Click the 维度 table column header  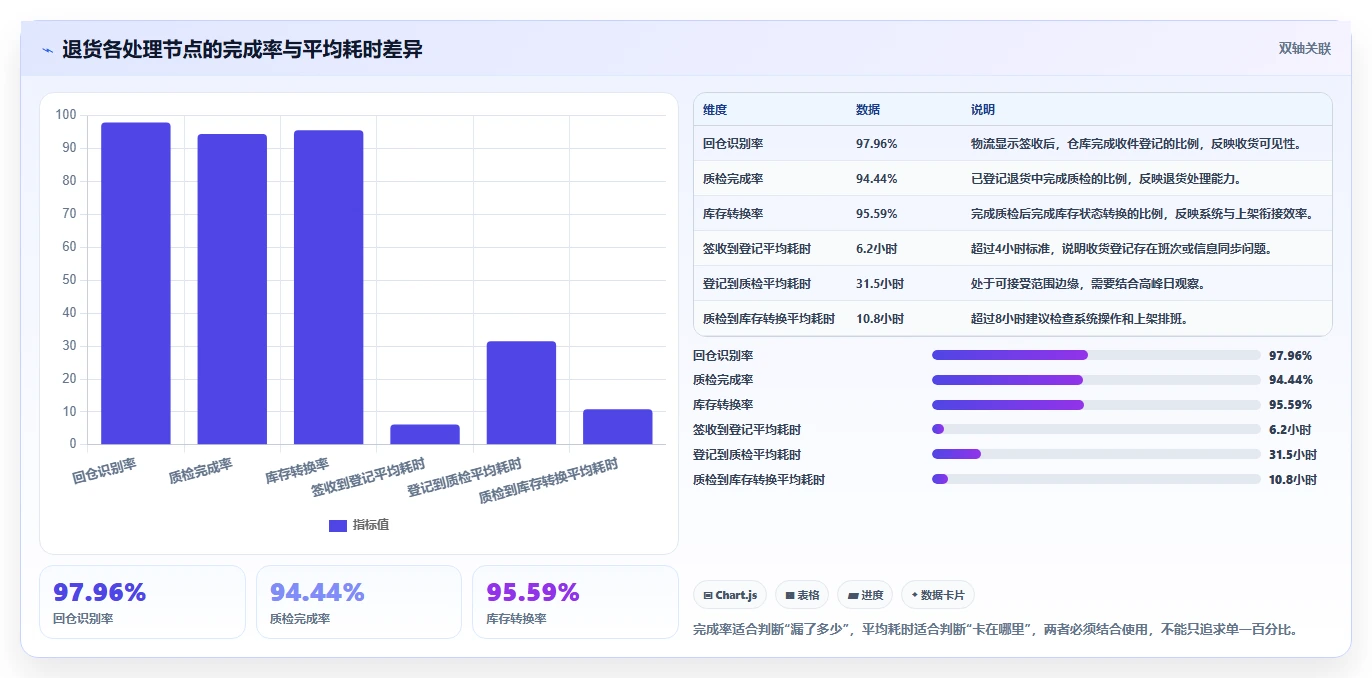(715, 110)
